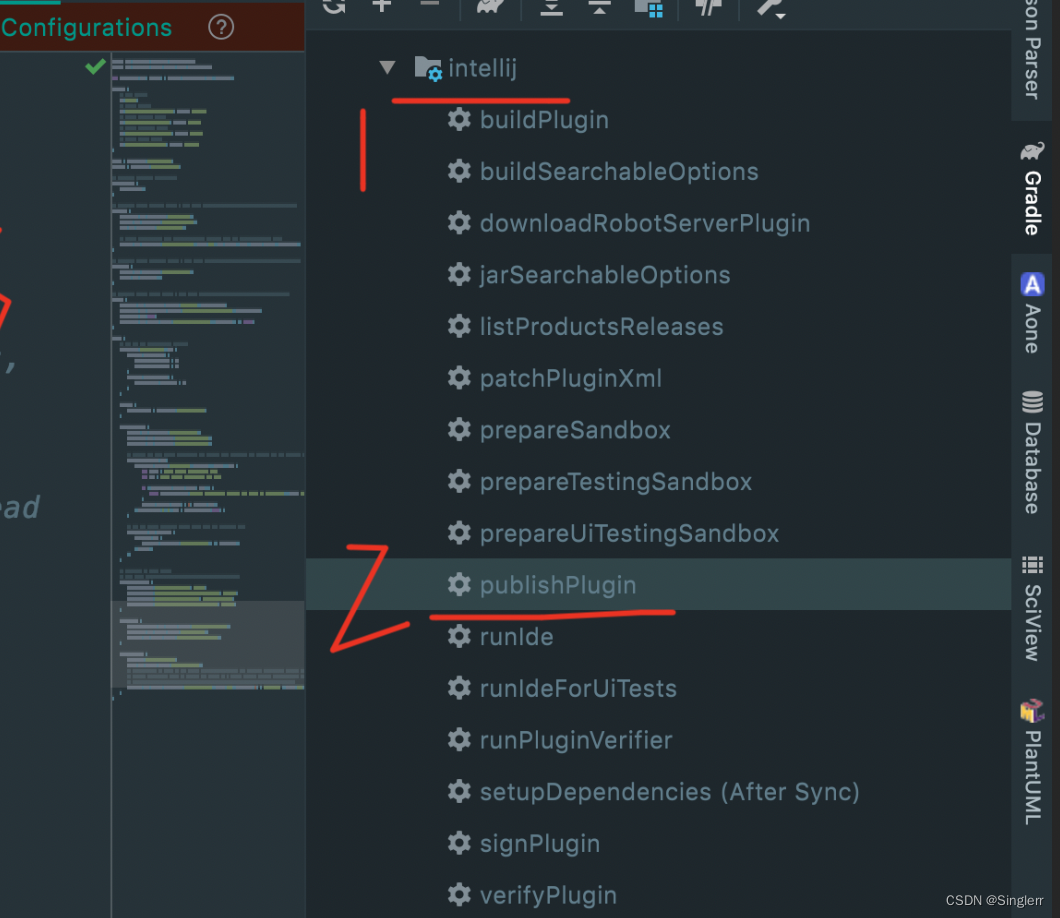Toggle offline mode in Gradle toolbar
This screenshot has width=1060, height=918.
click(708, 7)
